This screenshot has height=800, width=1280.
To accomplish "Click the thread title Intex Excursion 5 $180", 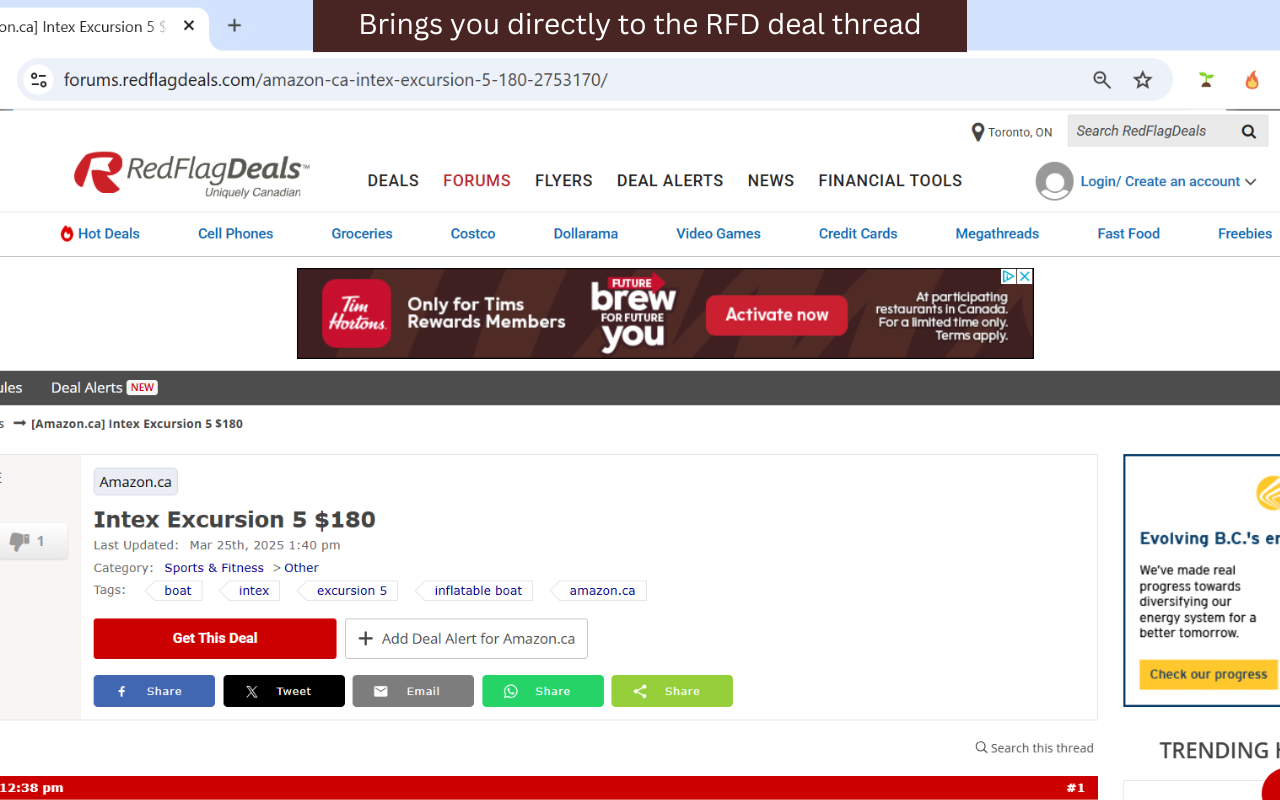I will click(x=235, y=520).
